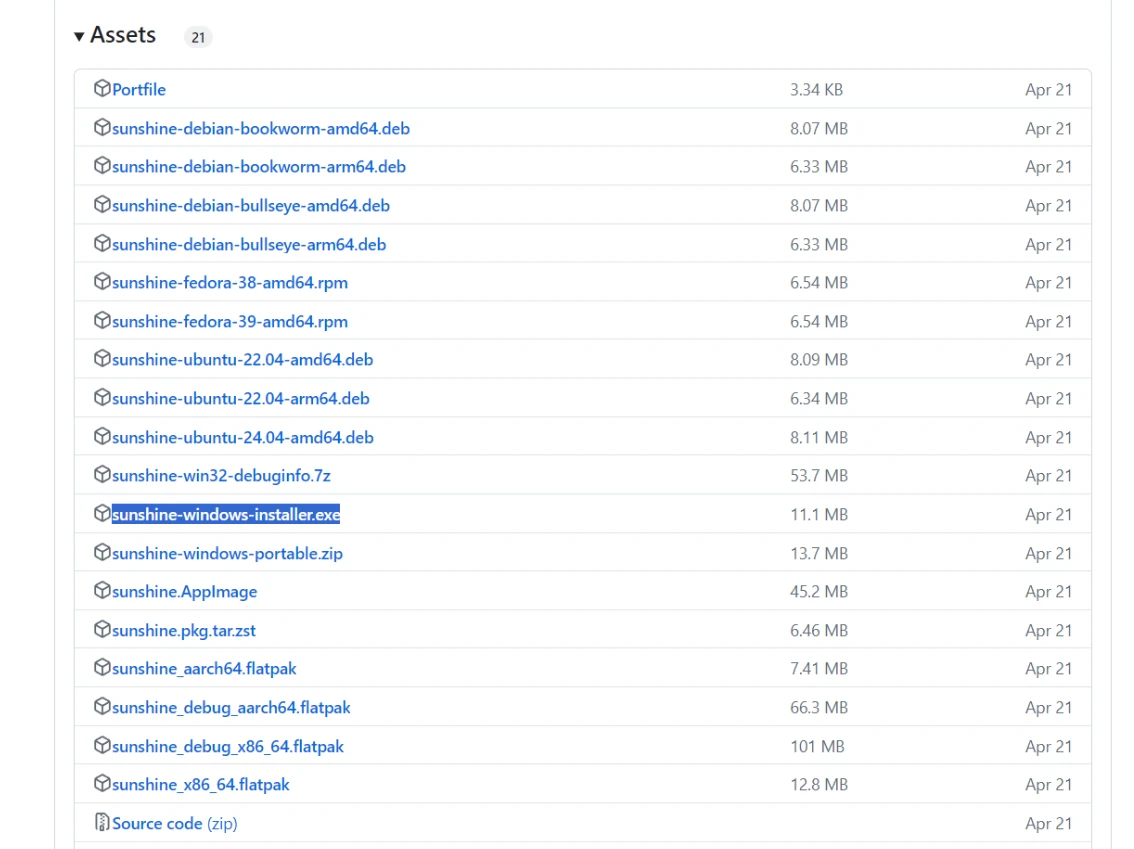
Task: Click package icon beside sunshine-fedora-38-amd64.rpm
Action: (x=101, y=282)
